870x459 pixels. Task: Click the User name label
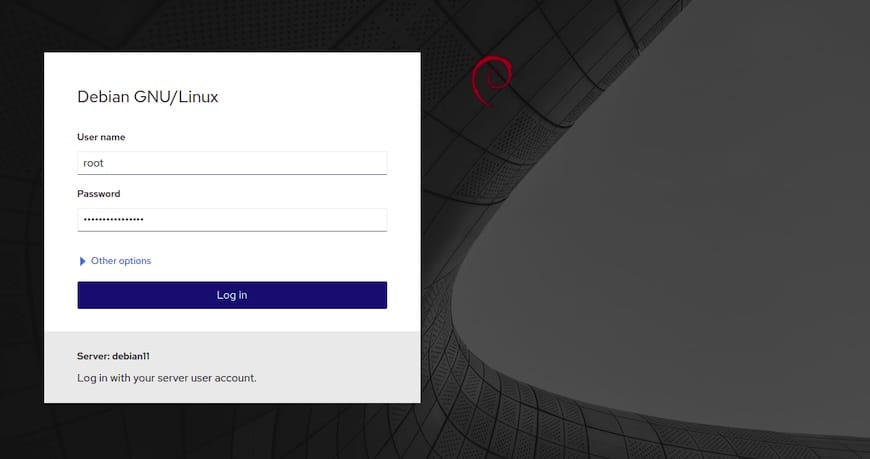(101, 137)
